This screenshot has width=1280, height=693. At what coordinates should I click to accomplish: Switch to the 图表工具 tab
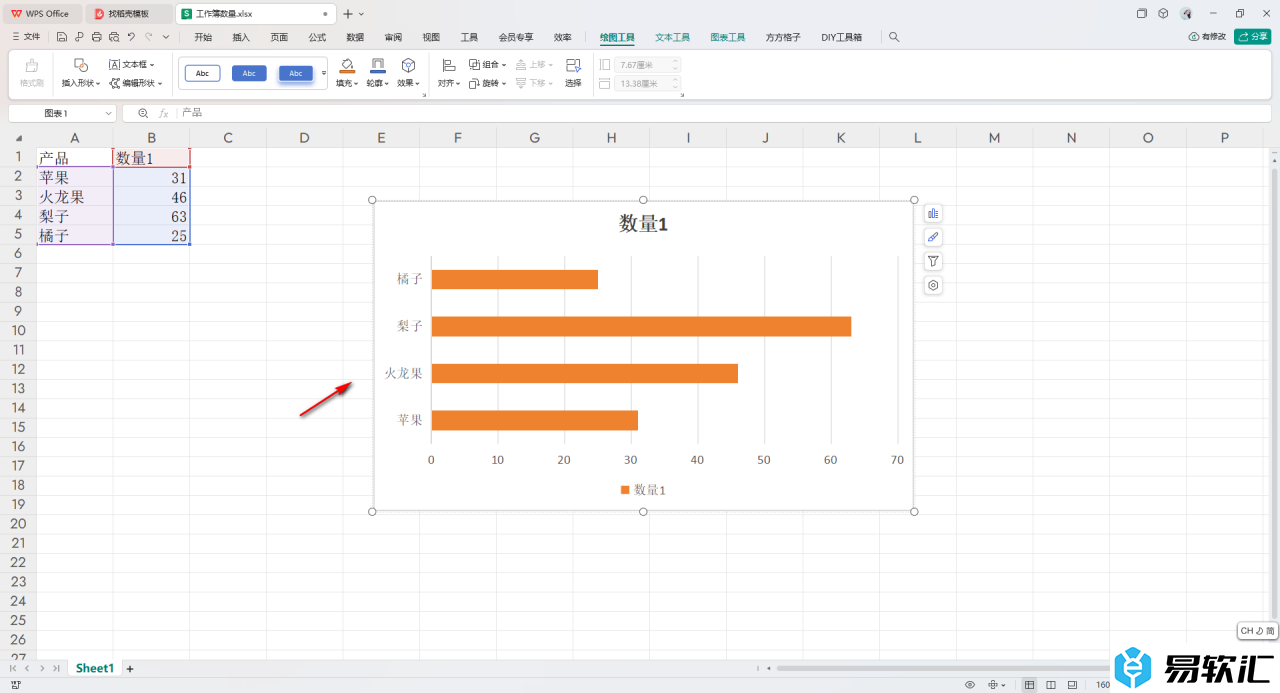coord(728,37)
